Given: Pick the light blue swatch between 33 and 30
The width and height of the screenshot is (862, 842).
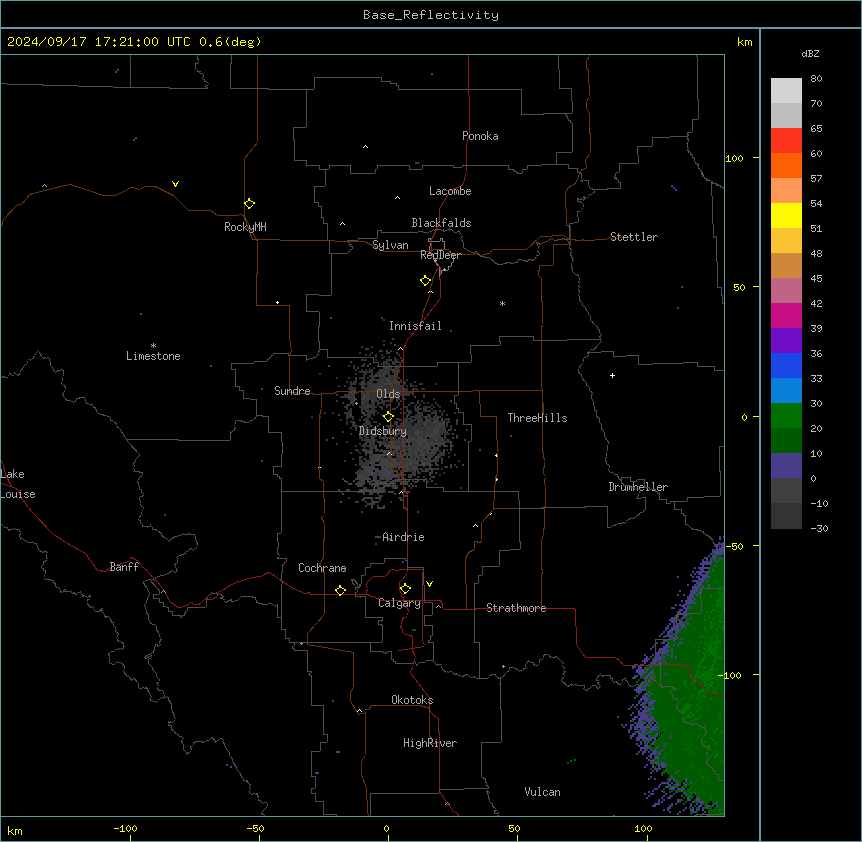Looking at the screenshot, I should pyautogui.click(x=786, y=391).
